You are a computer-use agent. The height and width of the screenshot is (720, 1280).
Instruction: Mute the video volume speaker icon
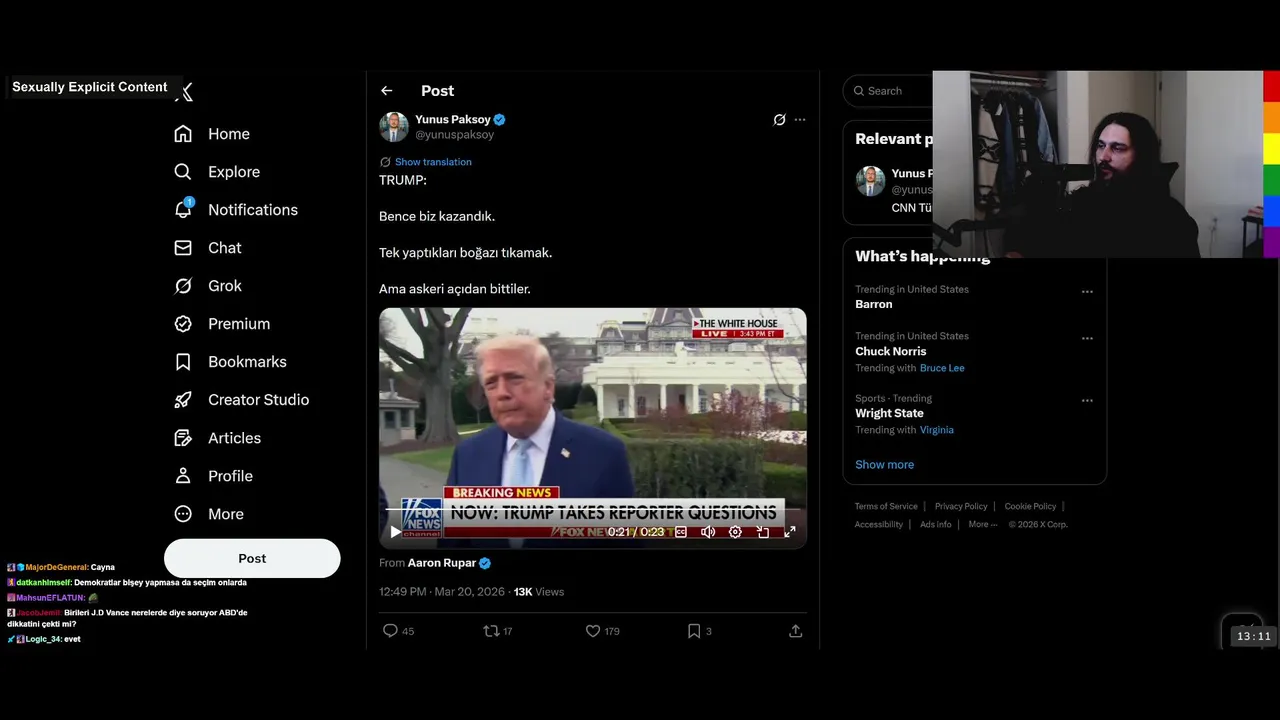point(708,532)
